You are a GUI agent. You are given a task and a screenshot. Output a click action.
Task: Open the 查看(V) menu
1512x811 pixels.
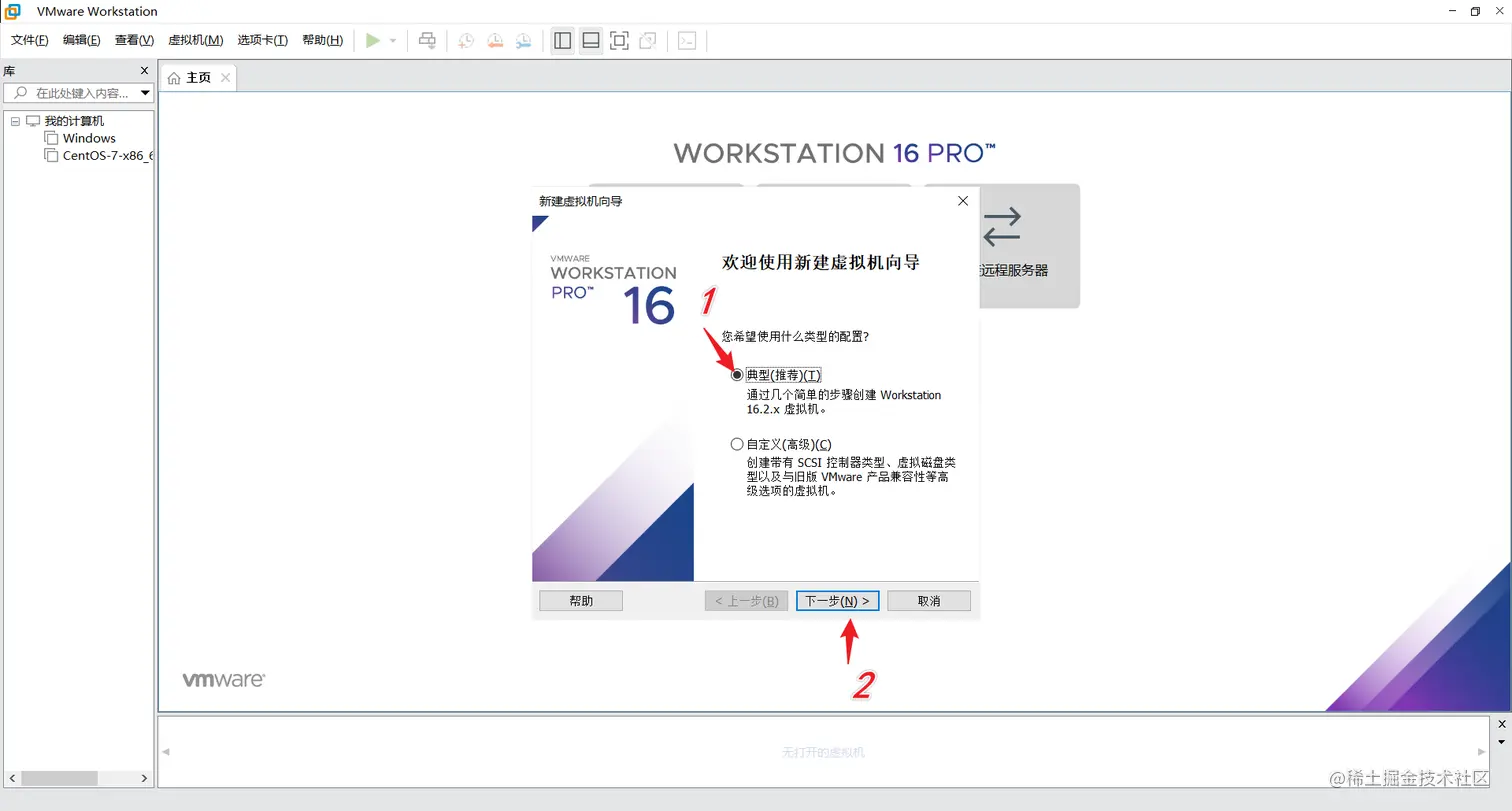point(134,40)
